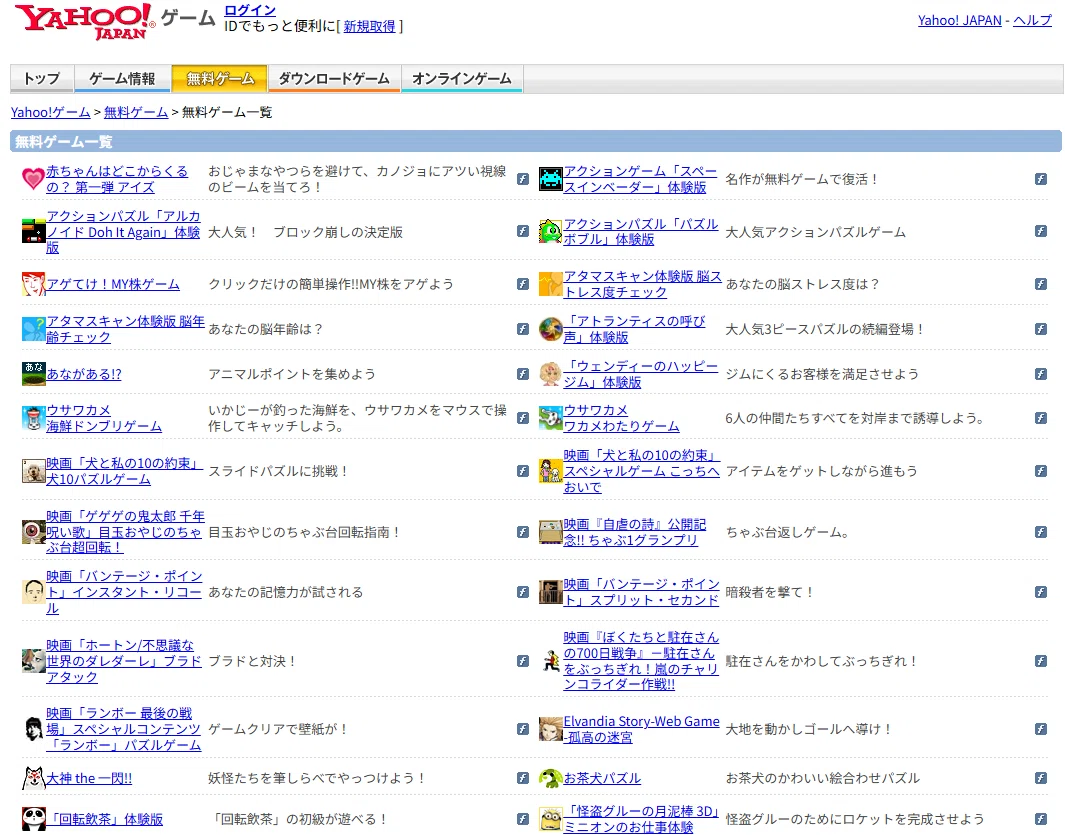Open the アゲてけ！MY株ゲーム link
1065x835 pixels.
[113, 284]
